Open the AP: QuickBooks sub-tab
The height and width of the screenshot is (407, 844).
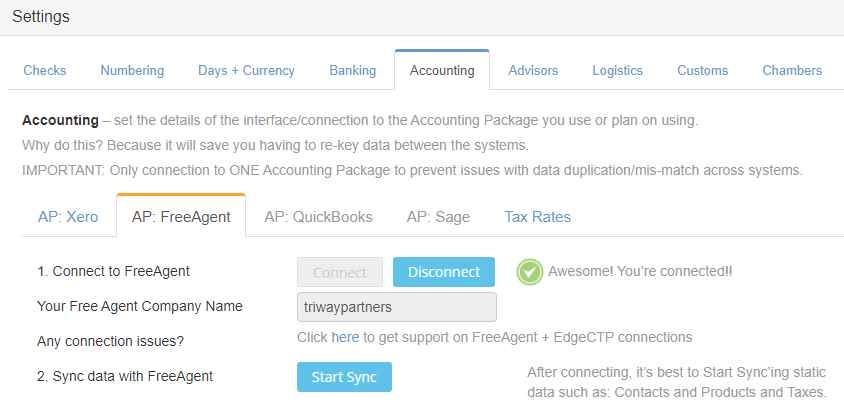[x=319, y=217]
